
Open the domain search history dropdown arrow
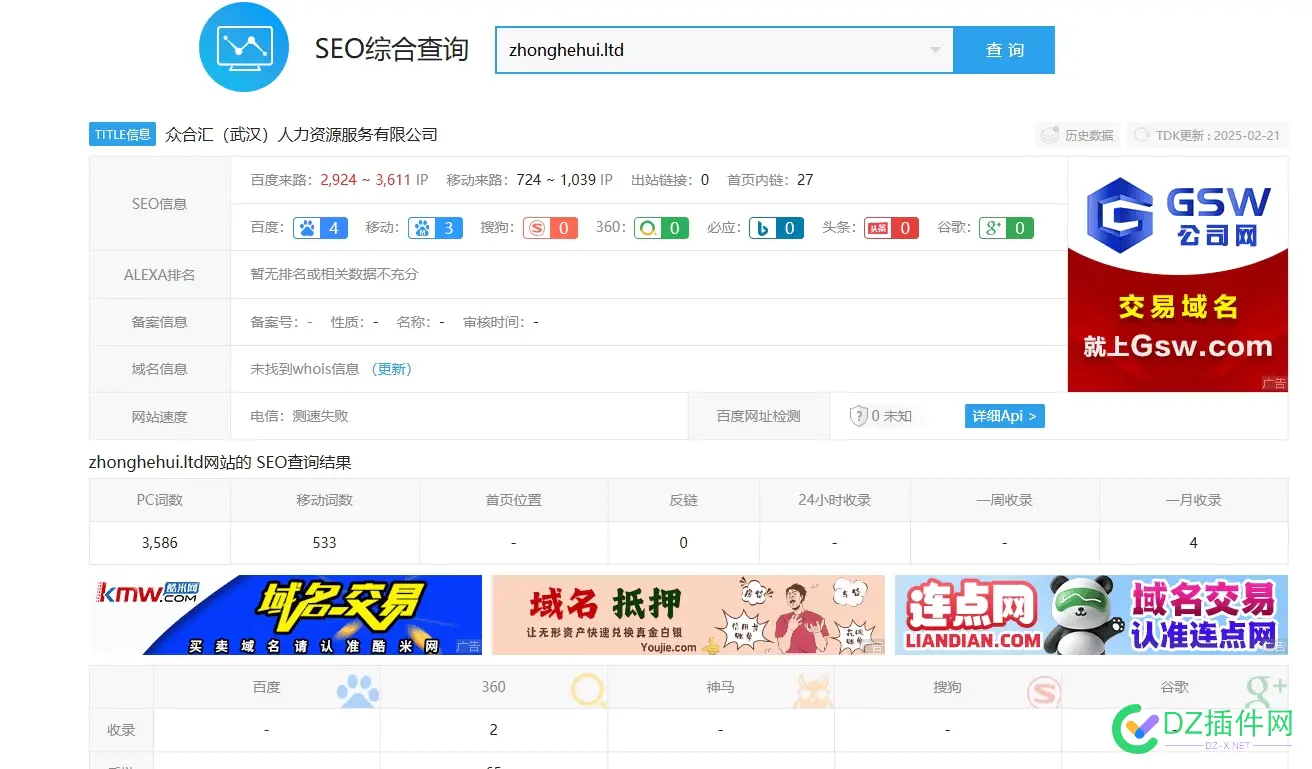[936, 50]
